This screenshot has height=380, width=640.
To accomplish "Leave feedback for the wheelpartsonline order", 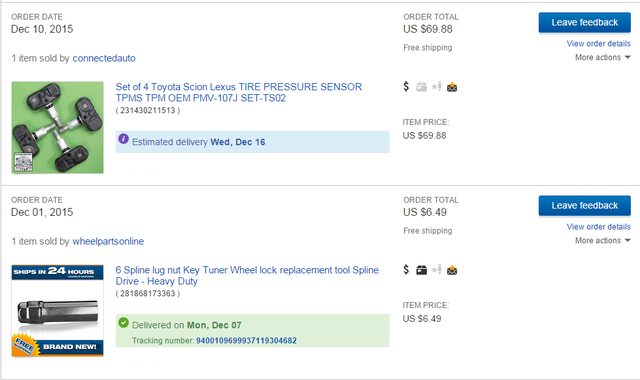I will (584, 206).
